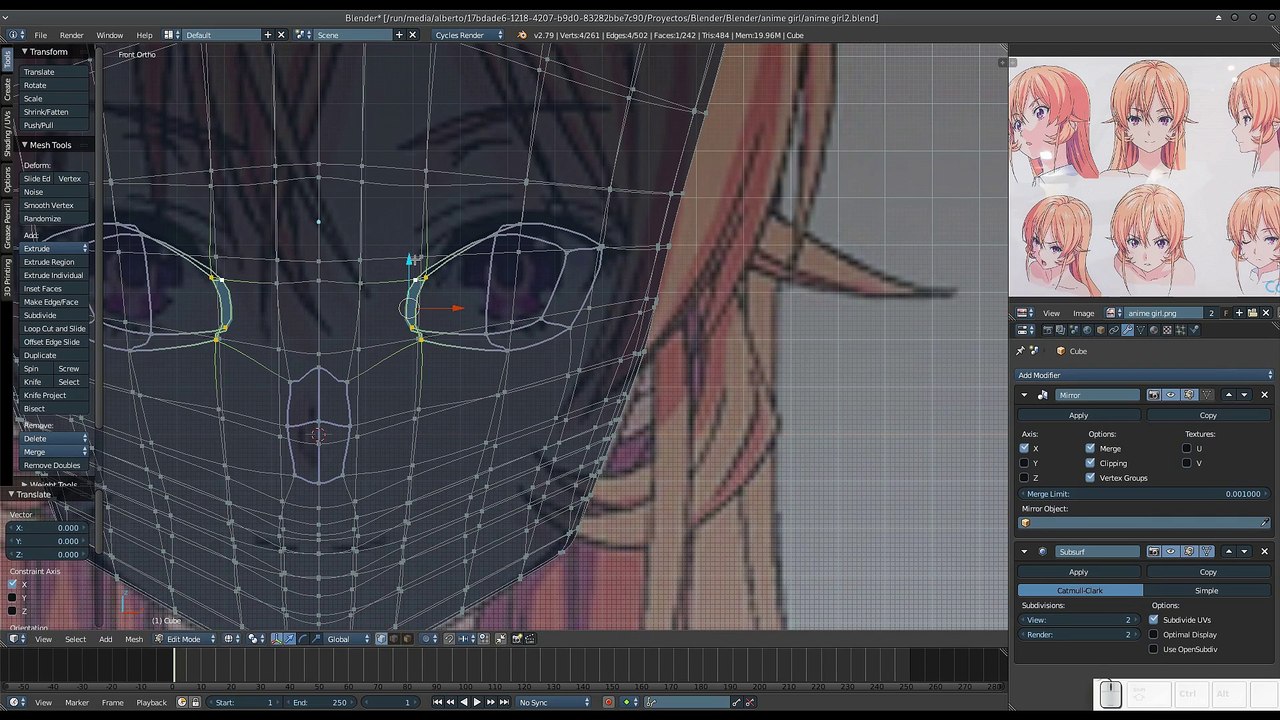Select face select mode icon
This screenshot has width=1280, height=720.
(x=406, y=639)
